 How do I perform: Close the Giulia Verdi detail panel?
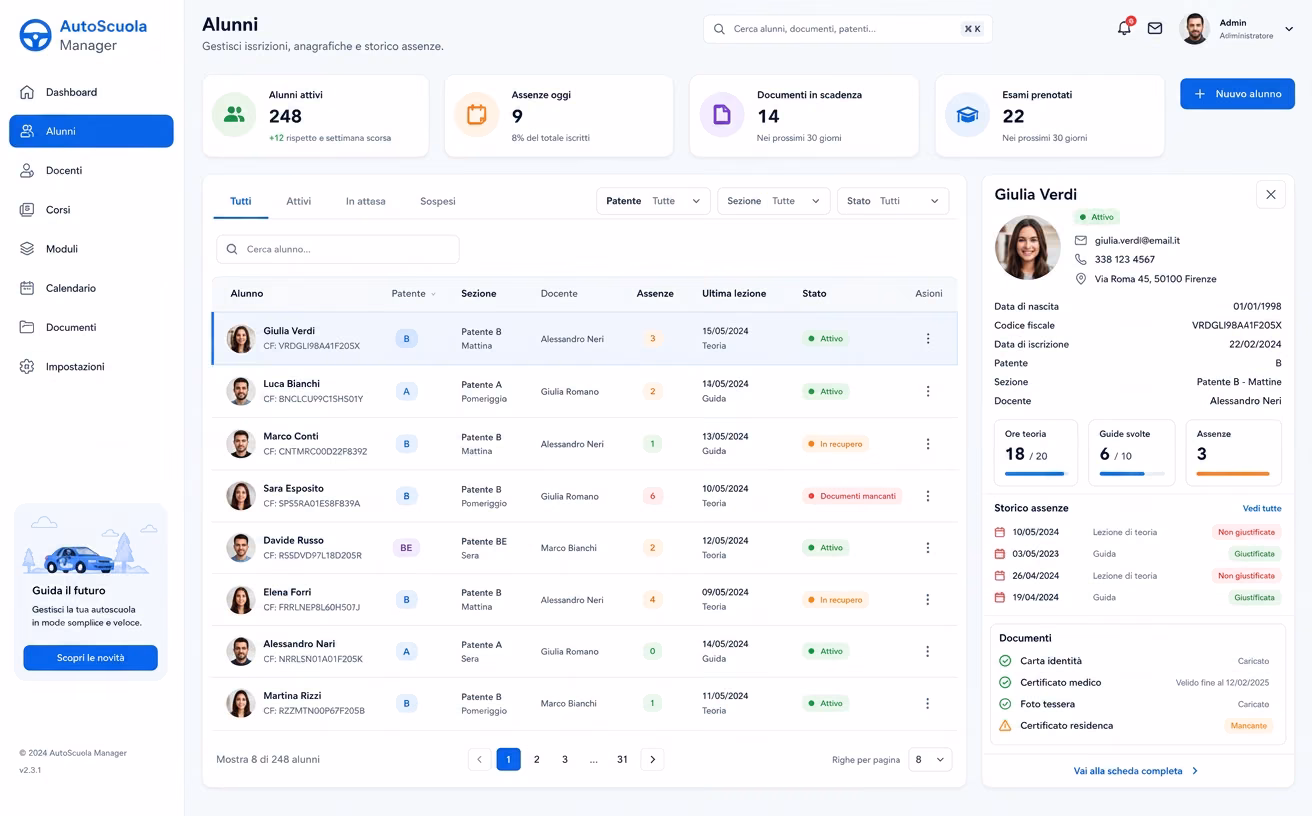tap(1271, 195)
